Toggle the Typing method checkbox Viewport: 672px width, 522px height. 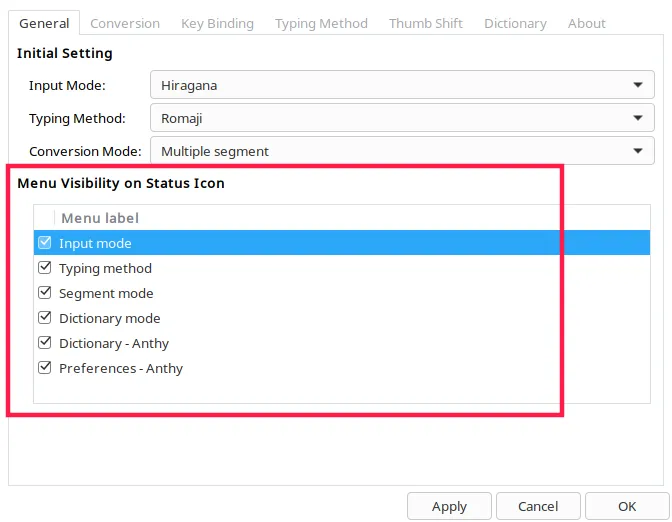(44, 268)
